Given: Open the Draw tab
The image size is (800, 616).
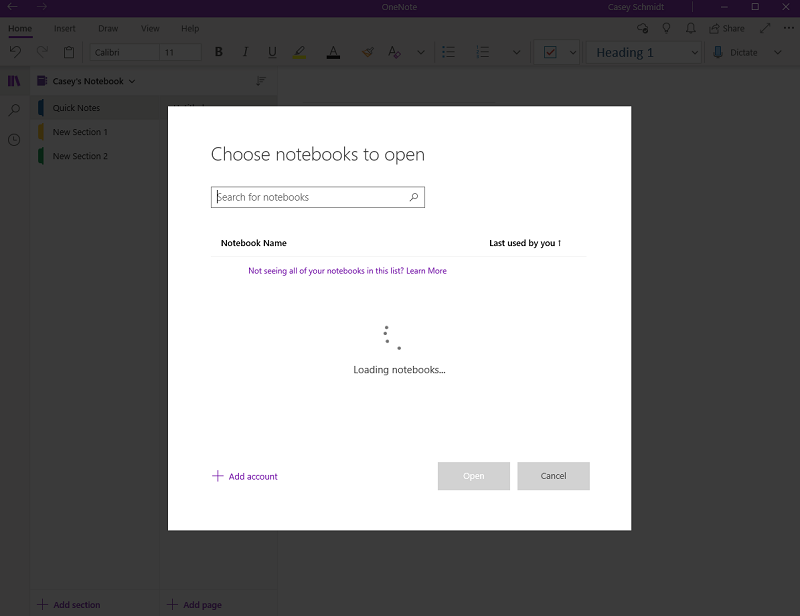Looking at the screenshot, I should pyautogui.click(x=108, y=29).
